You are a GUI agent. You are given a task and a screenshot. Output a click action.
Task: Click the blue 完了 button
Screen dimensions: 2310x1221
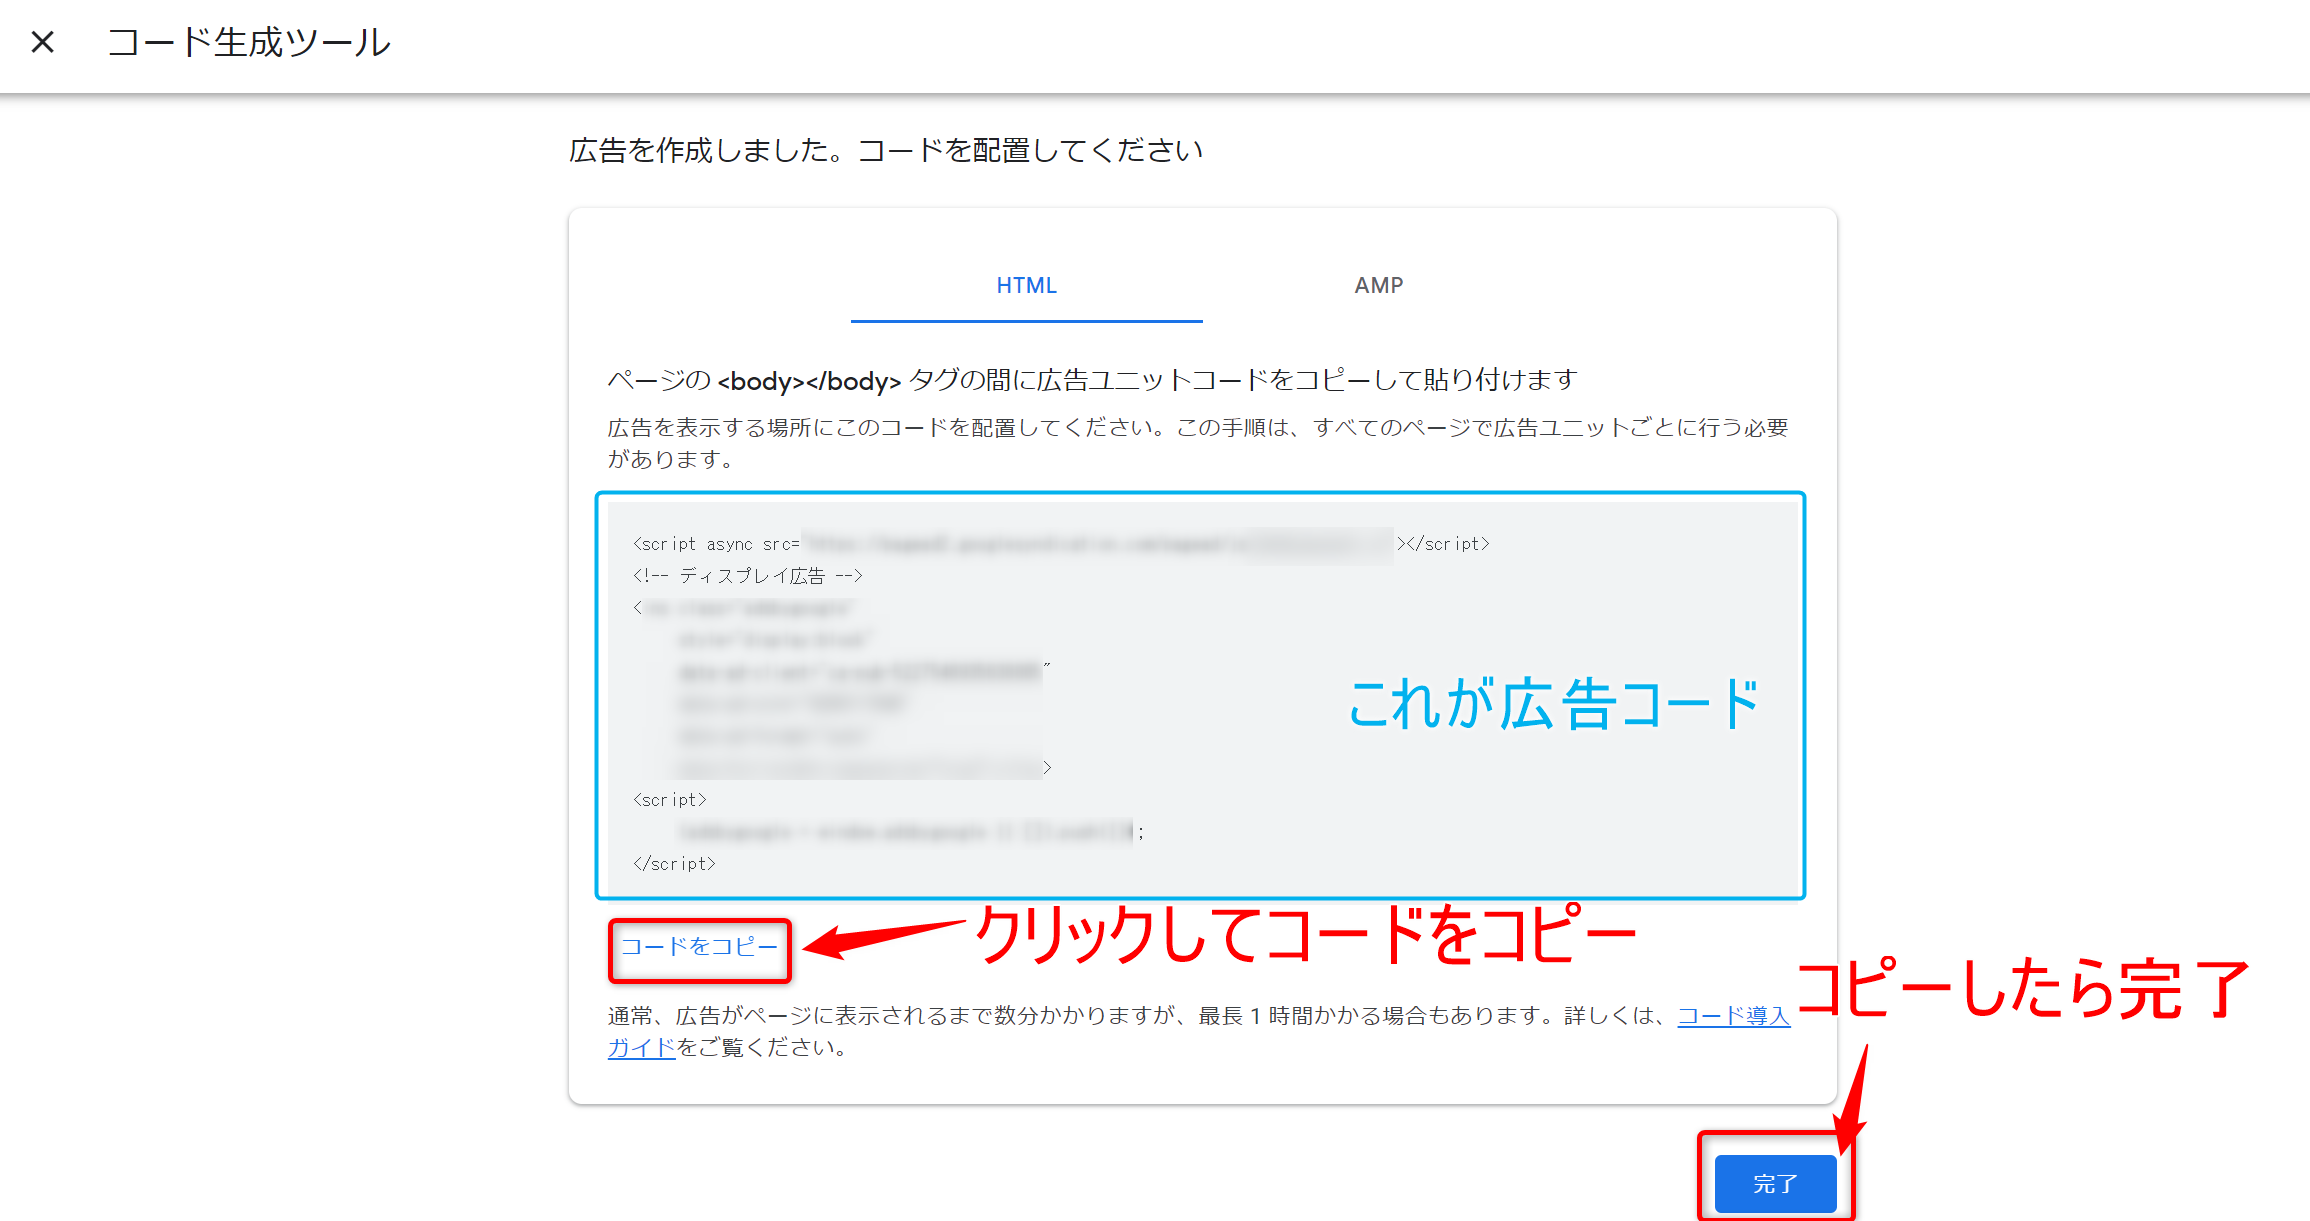click(x=1775, y=1184)
